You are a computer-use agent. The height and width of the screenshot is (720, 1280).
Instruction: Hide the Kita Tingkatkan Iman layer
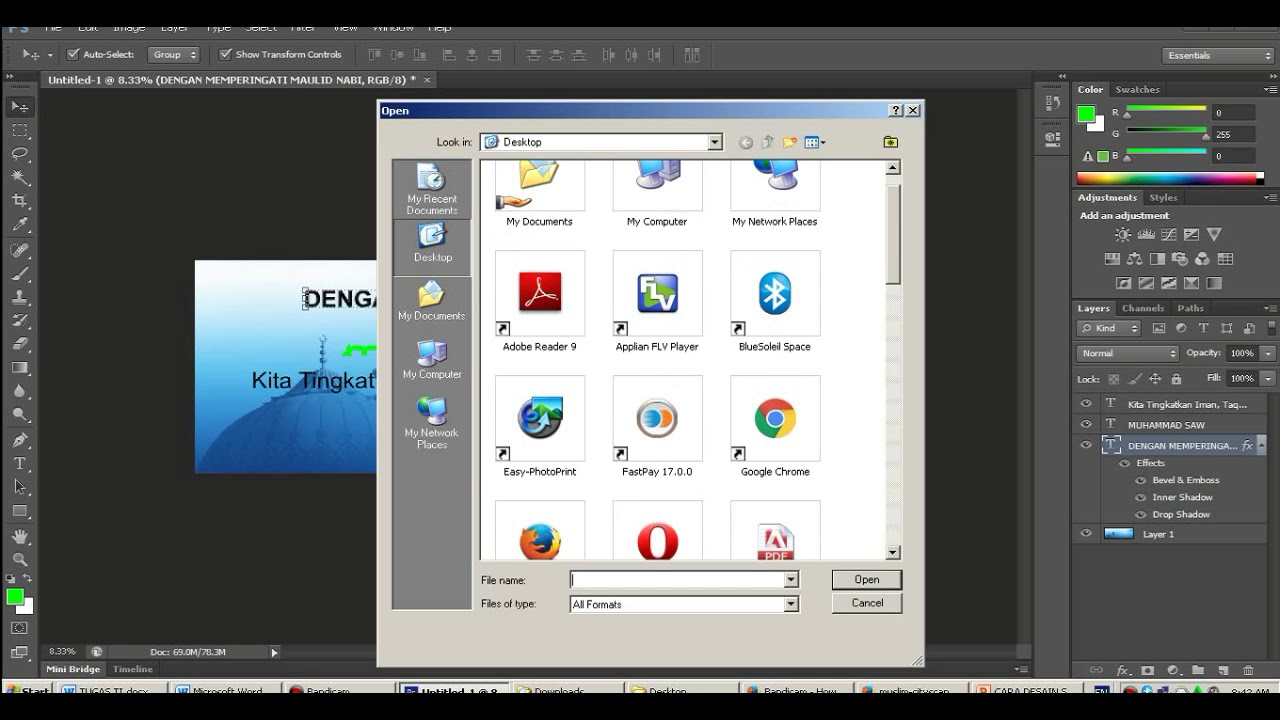(x=1086, y=404)
